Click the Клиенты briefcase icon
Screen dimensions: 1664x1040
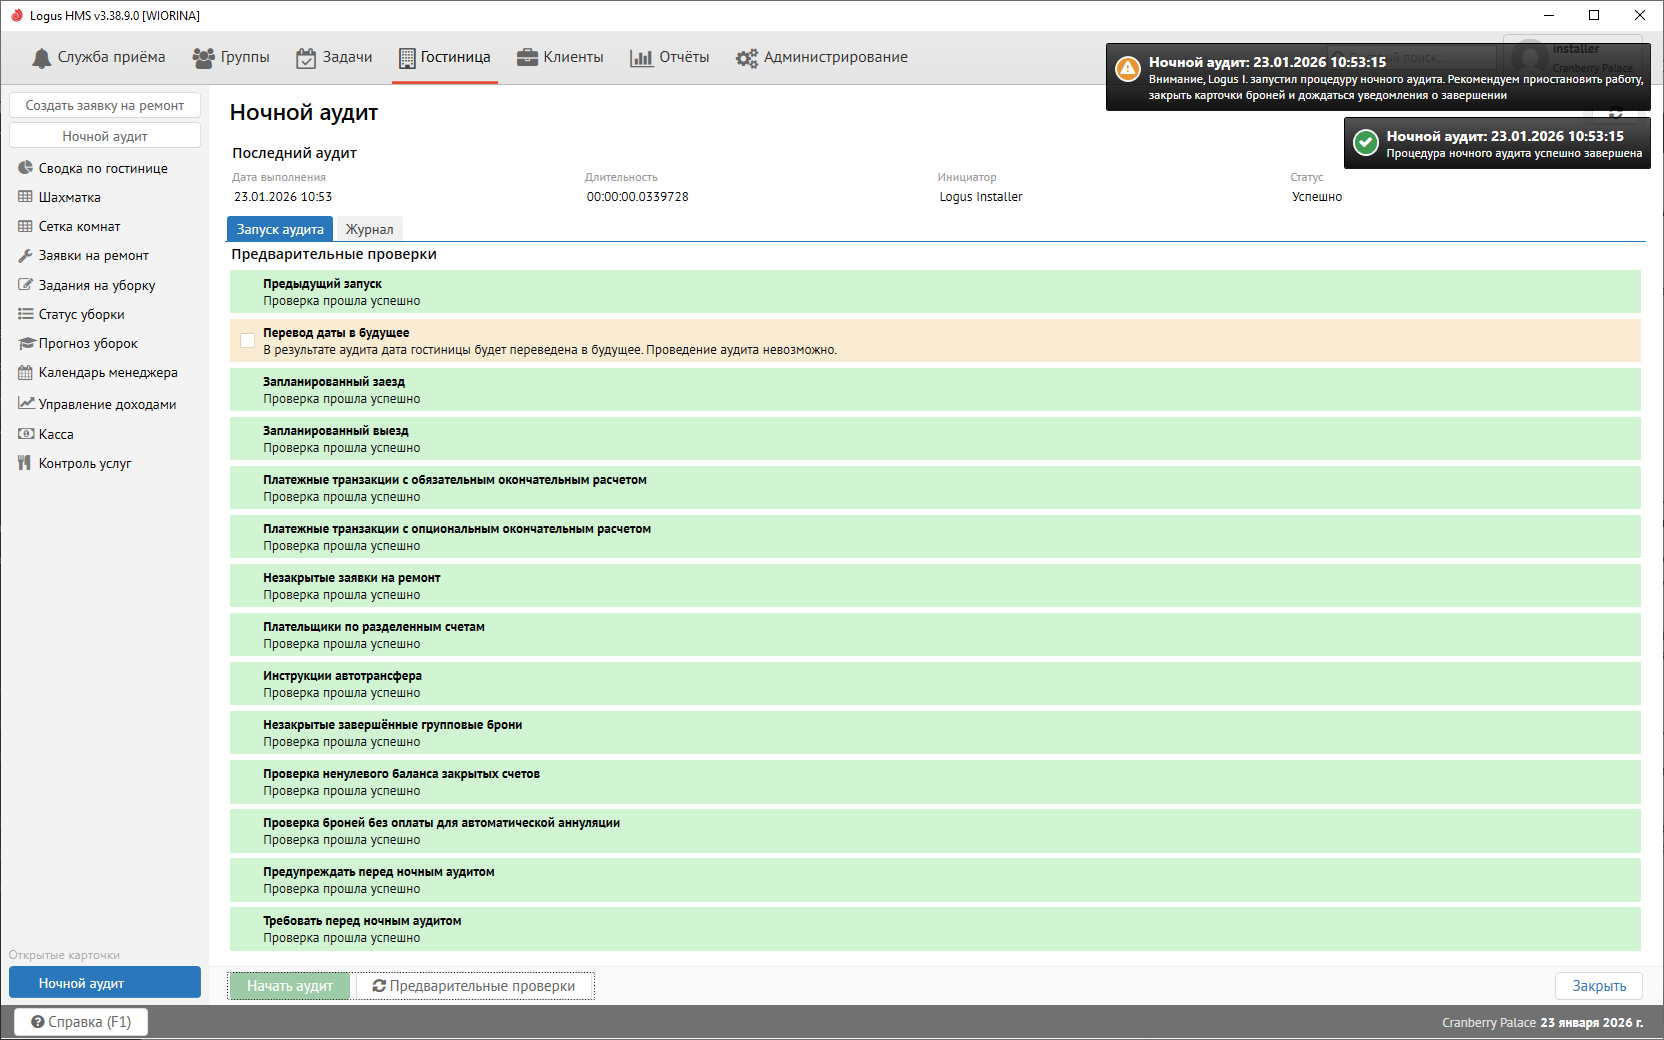527,58
